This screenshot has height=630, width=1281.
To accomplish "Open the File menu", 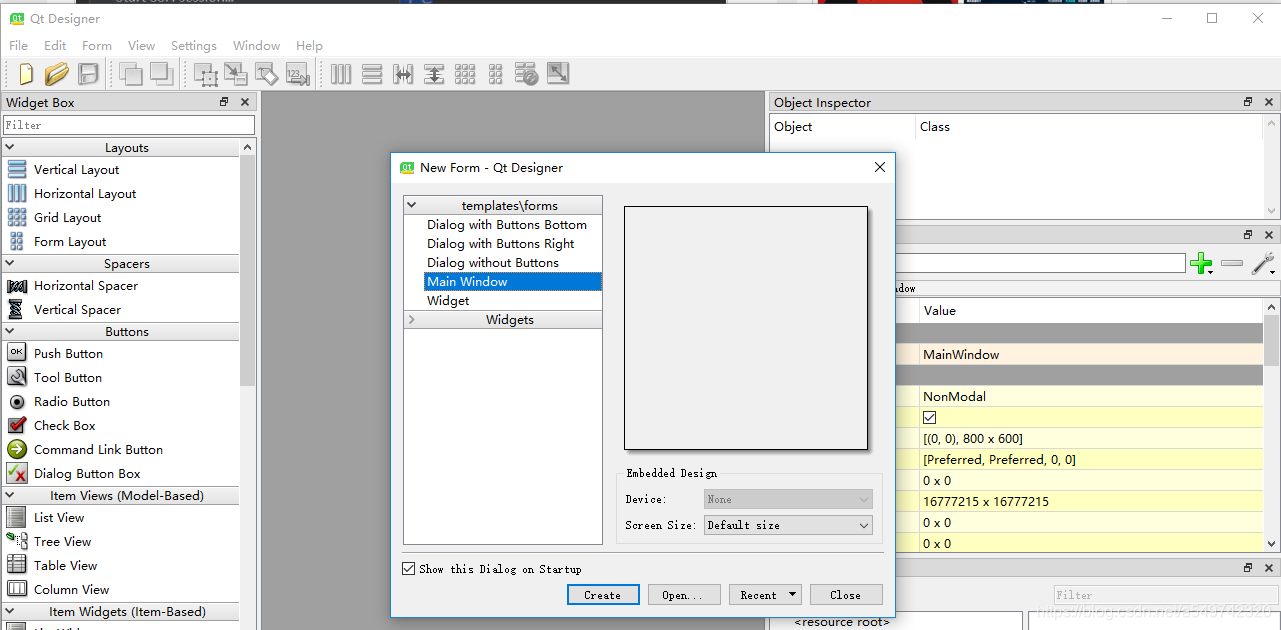I will point(18,46).
